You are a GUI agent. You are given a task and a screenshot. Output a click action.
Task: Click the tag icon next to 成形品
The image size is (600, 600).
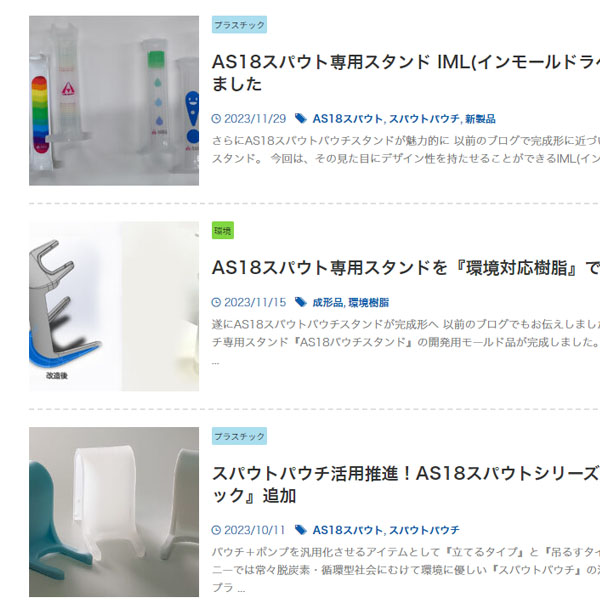click(301, 302)
